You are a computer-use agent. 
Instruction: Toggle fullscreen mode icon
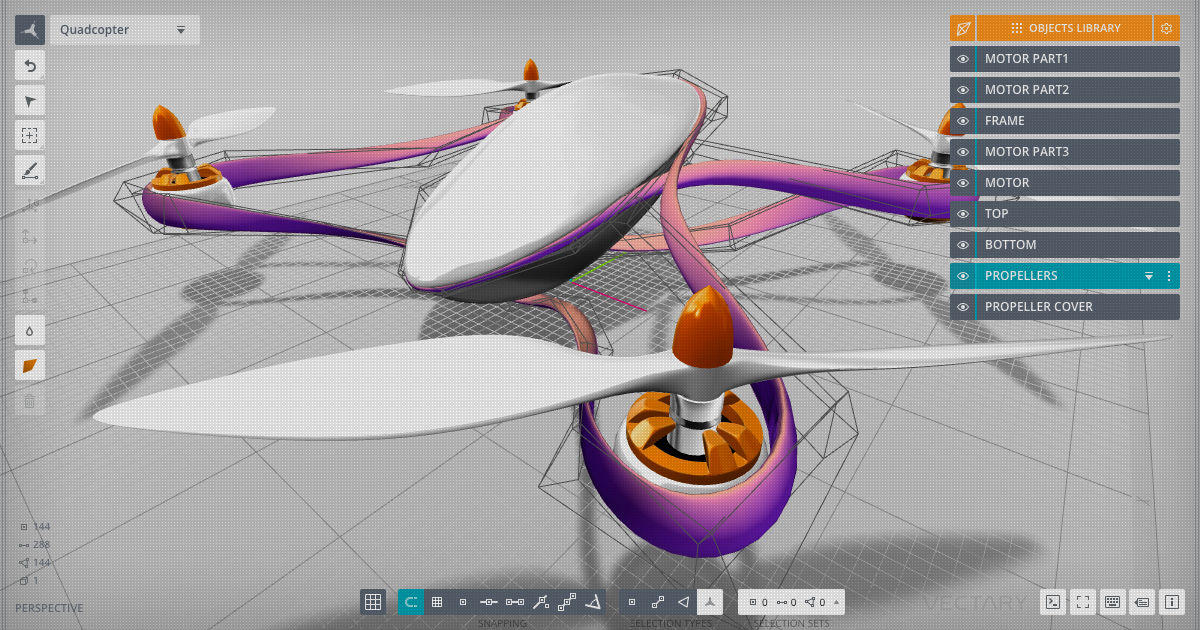coord(1082,602)
